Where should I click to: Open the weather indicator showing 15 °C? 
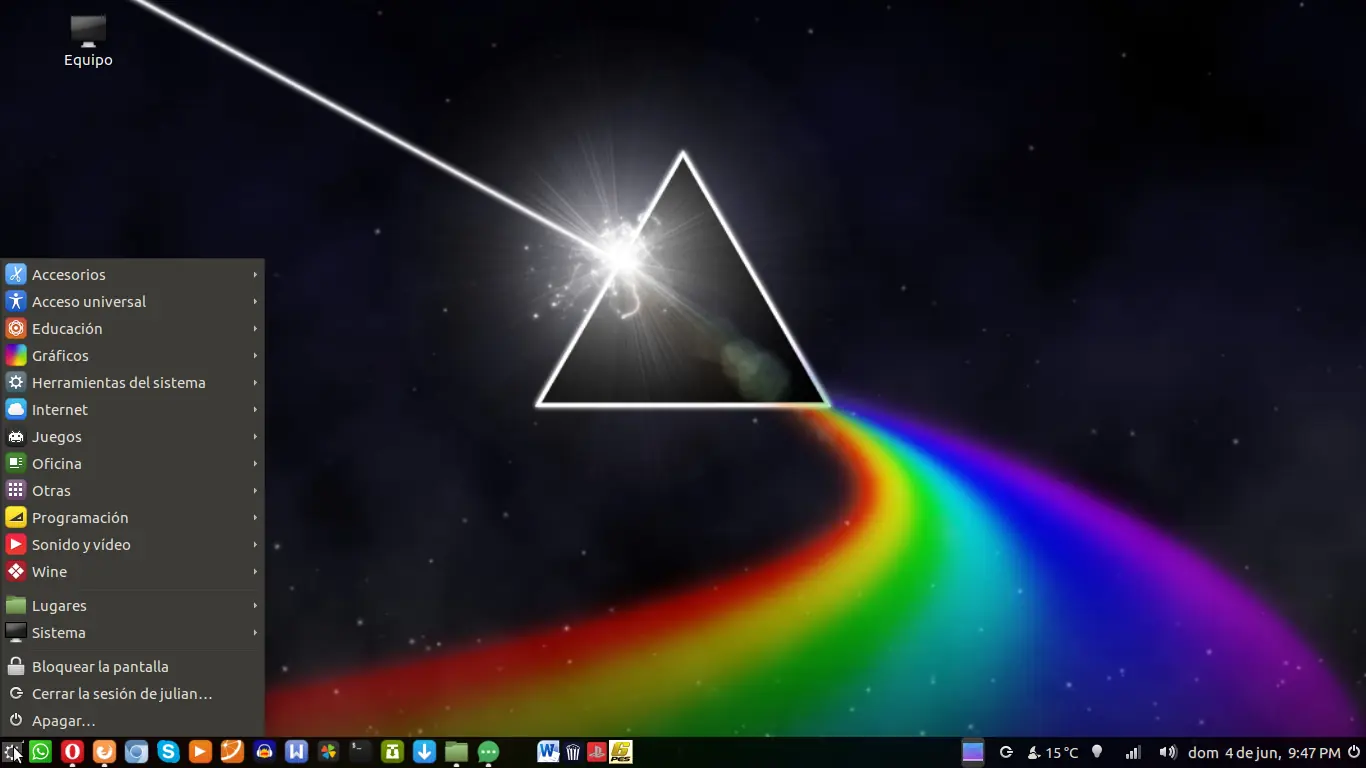[x=1053, y=752]
